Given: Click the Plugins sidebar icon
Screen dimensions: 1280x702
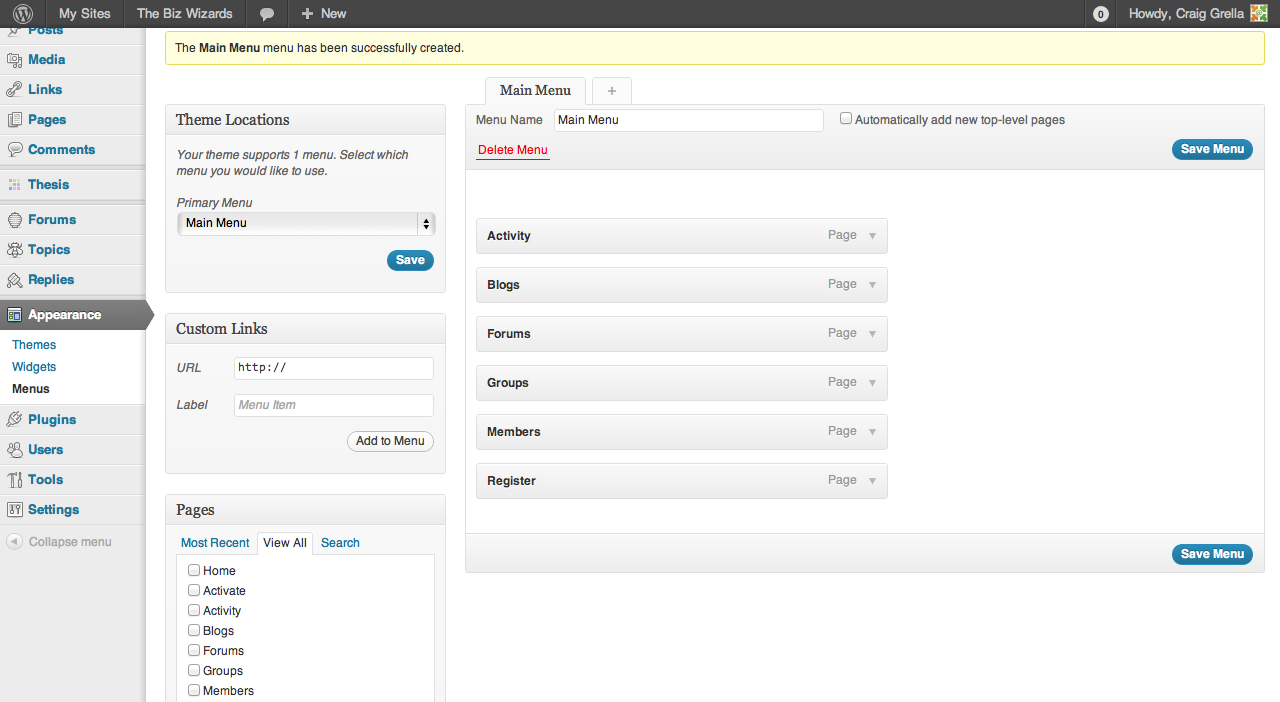Looking at the screenshot, I should click(x=15, y=420).
